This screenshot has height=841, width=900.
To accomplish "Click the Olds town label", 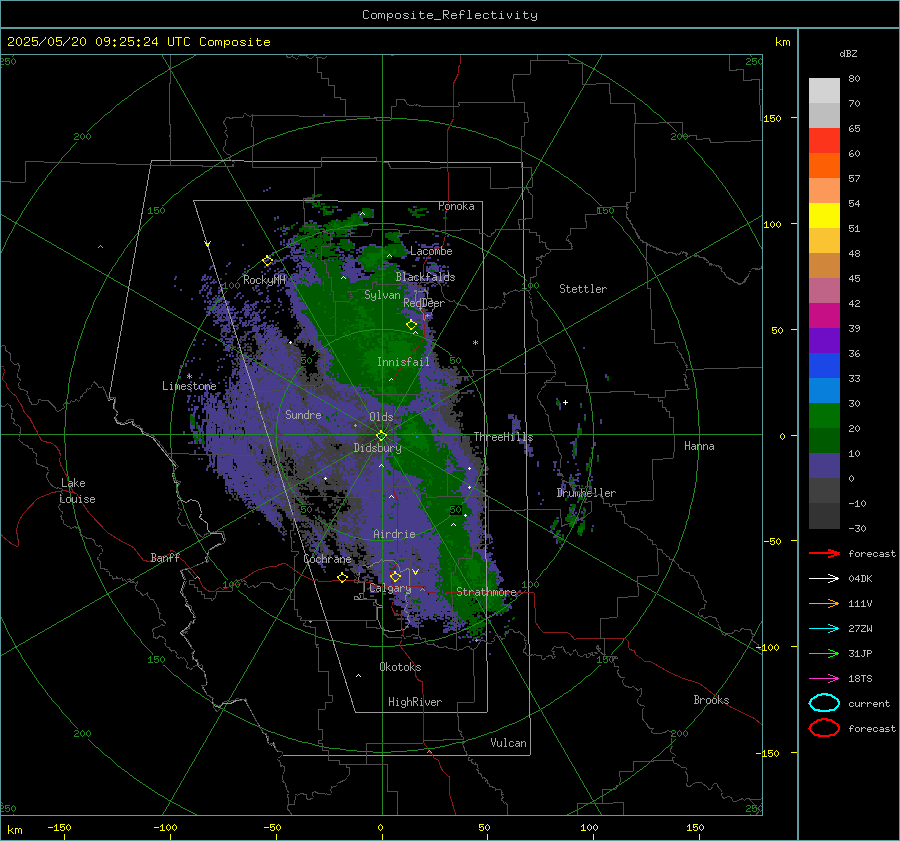I will coord(381,417).
